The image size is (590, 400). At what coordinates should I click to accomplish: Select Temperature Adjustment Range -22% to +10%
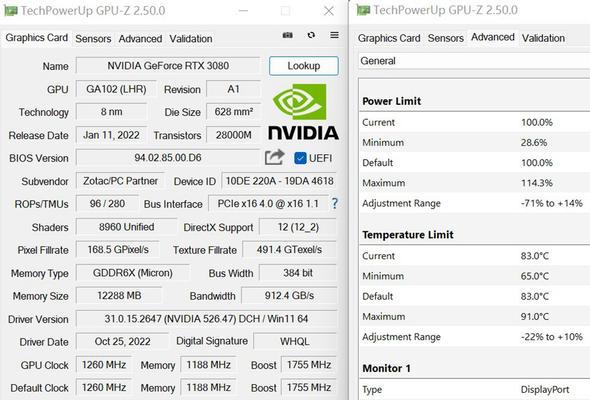(475, 337)
